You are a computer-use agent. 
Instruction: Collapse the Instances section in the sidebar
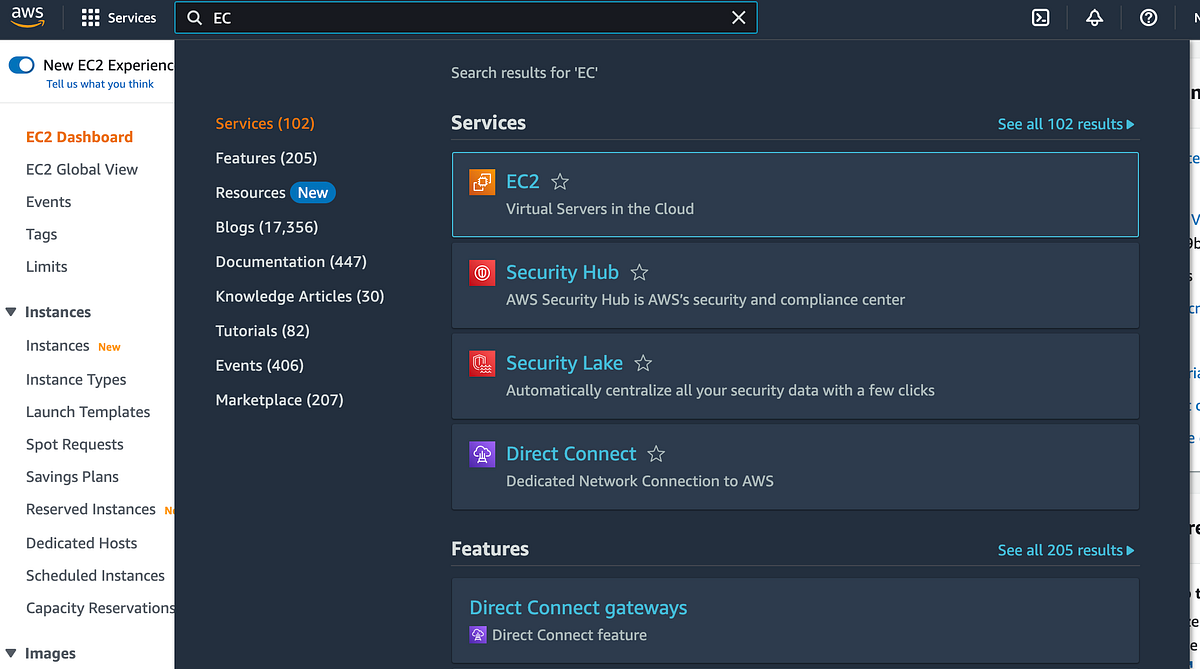pyautogui.click(x=10, y=311)
